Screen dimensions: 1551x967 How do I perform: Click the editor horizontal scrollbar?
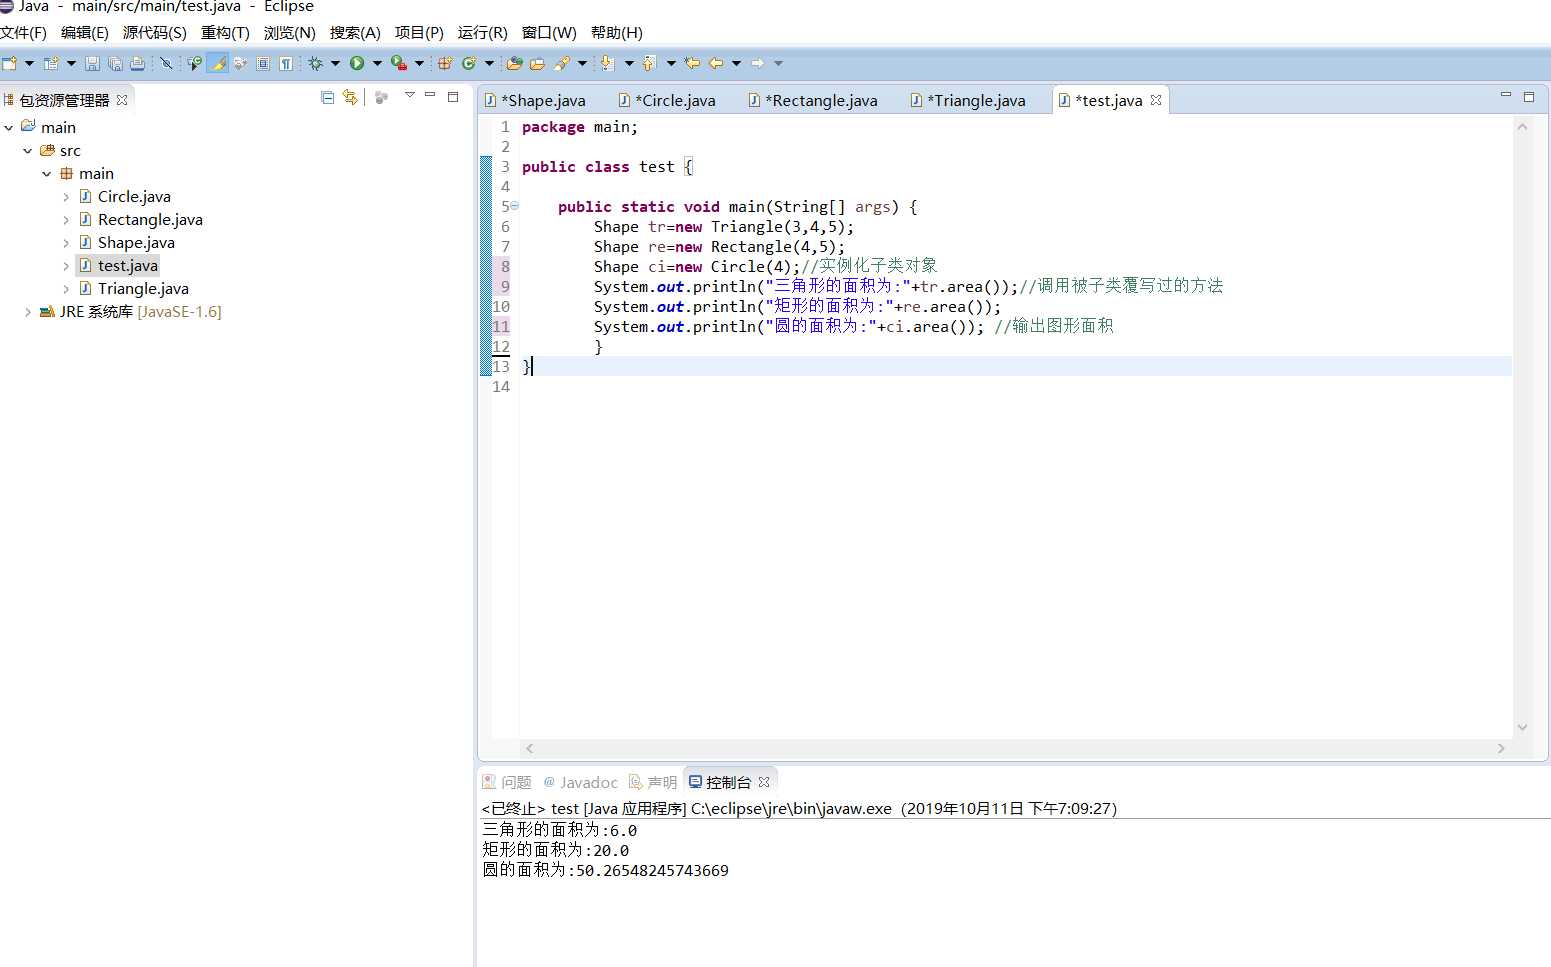[x=1015, y=748]
